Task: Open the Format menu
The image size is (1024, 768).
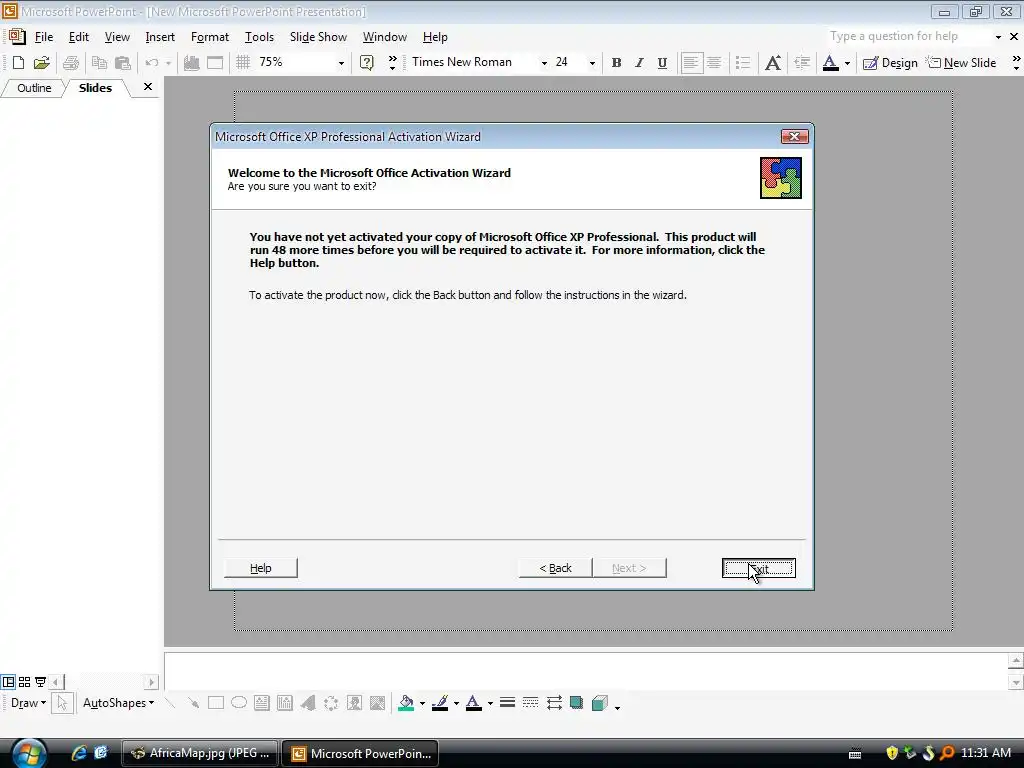Action: (210, 37)
